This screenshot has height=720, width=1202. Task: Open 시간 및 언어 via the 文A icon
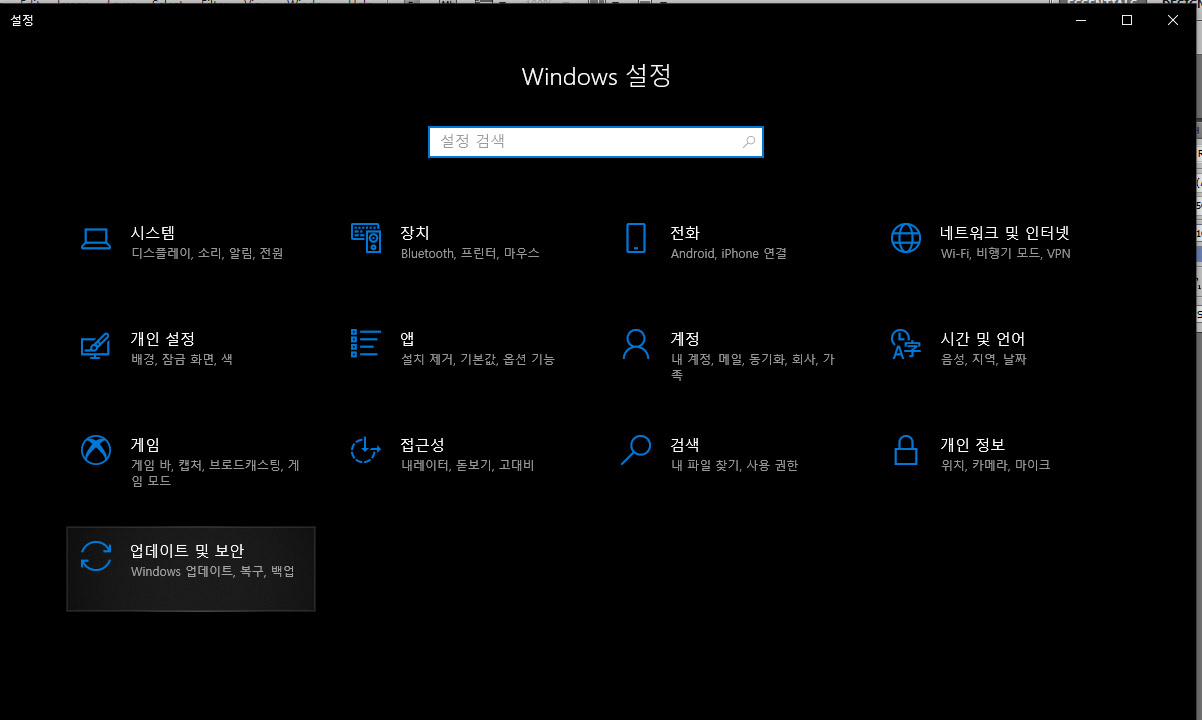point(905,345)
